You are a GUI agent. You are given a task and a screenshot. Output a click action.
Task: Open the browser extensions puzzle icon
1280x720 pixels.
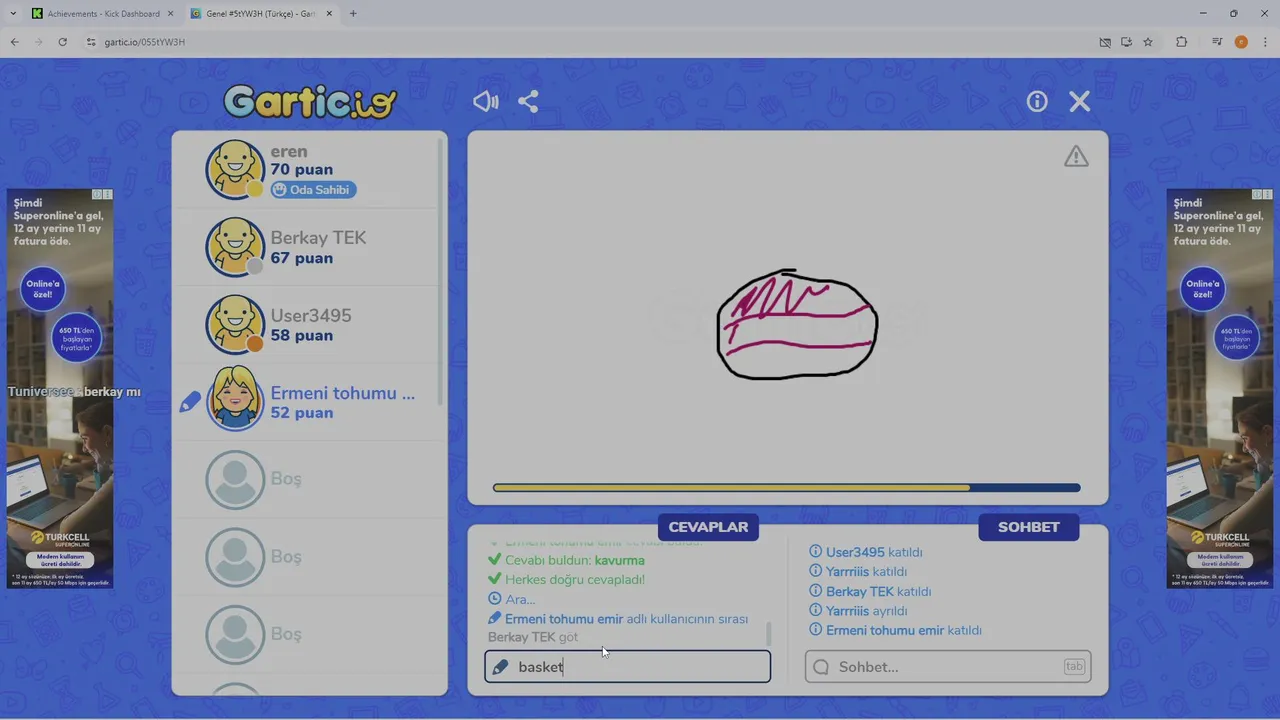(1181, 42)
